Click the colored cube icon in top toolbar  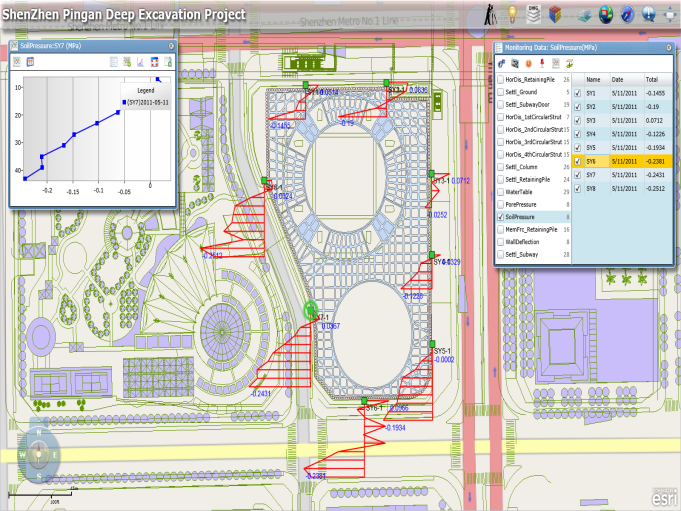tap(555, 15)
